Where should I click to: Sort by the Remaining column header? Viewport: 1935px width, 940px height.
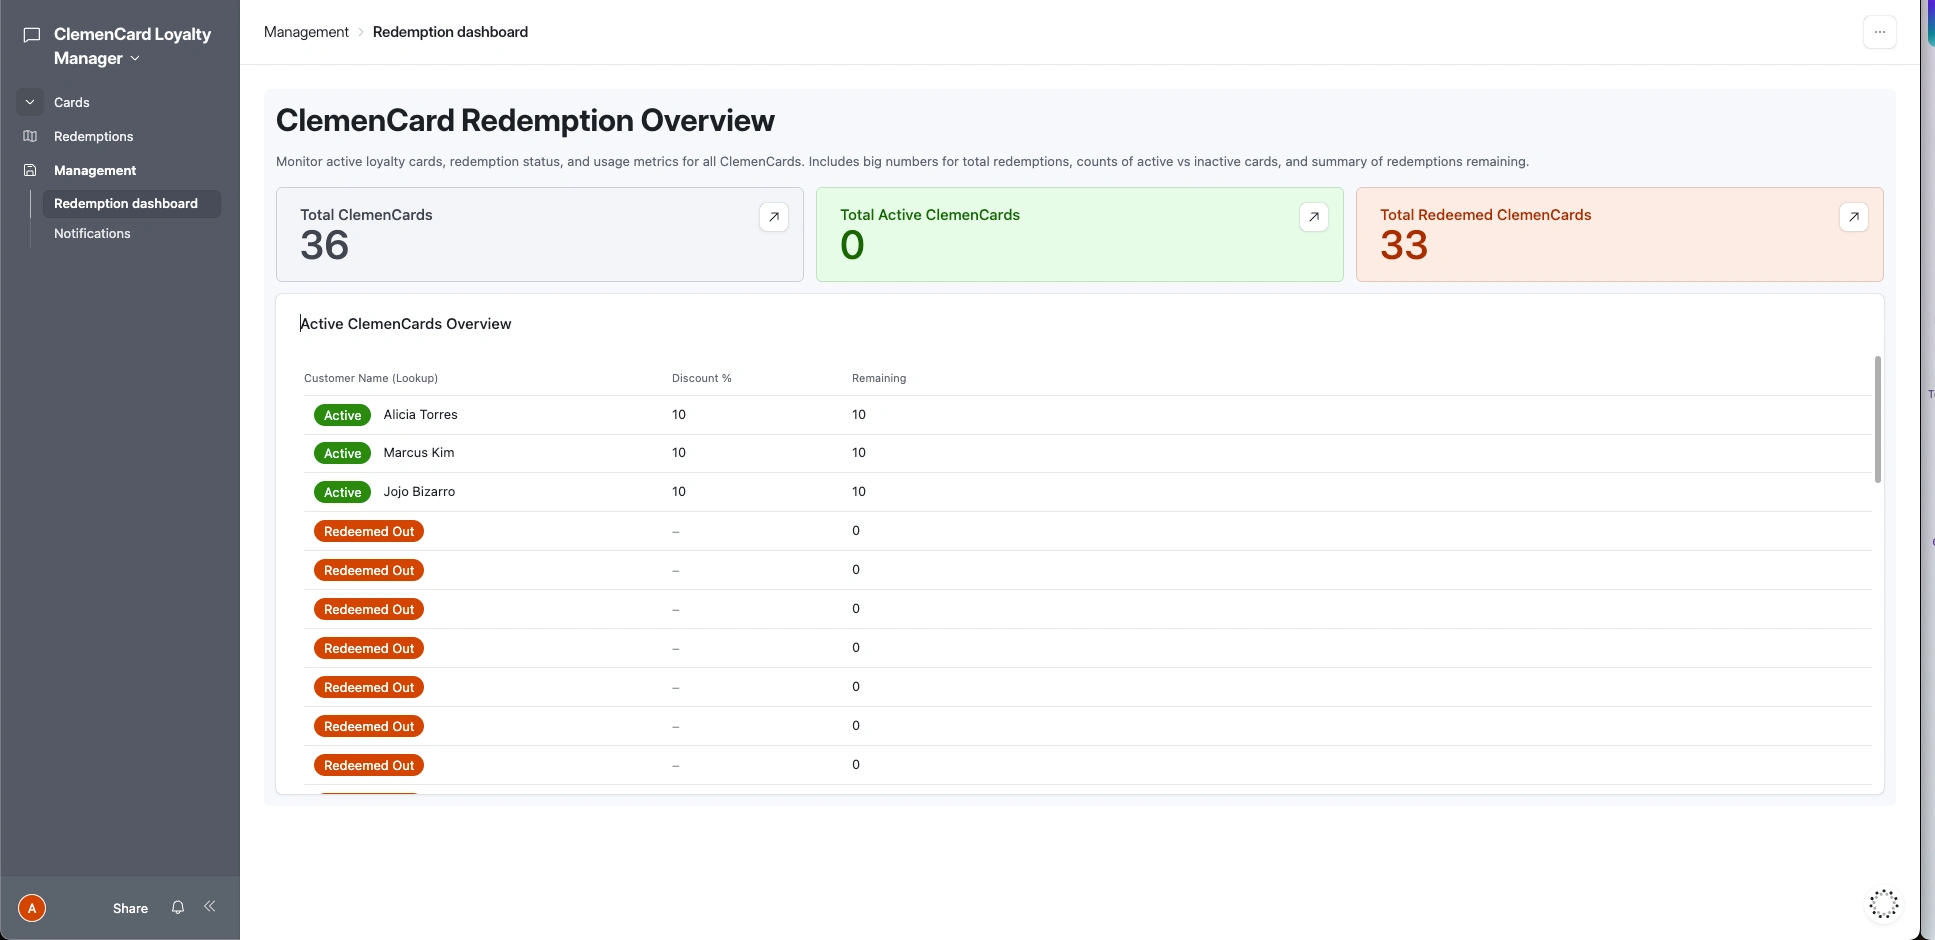[x=879, y=378]
